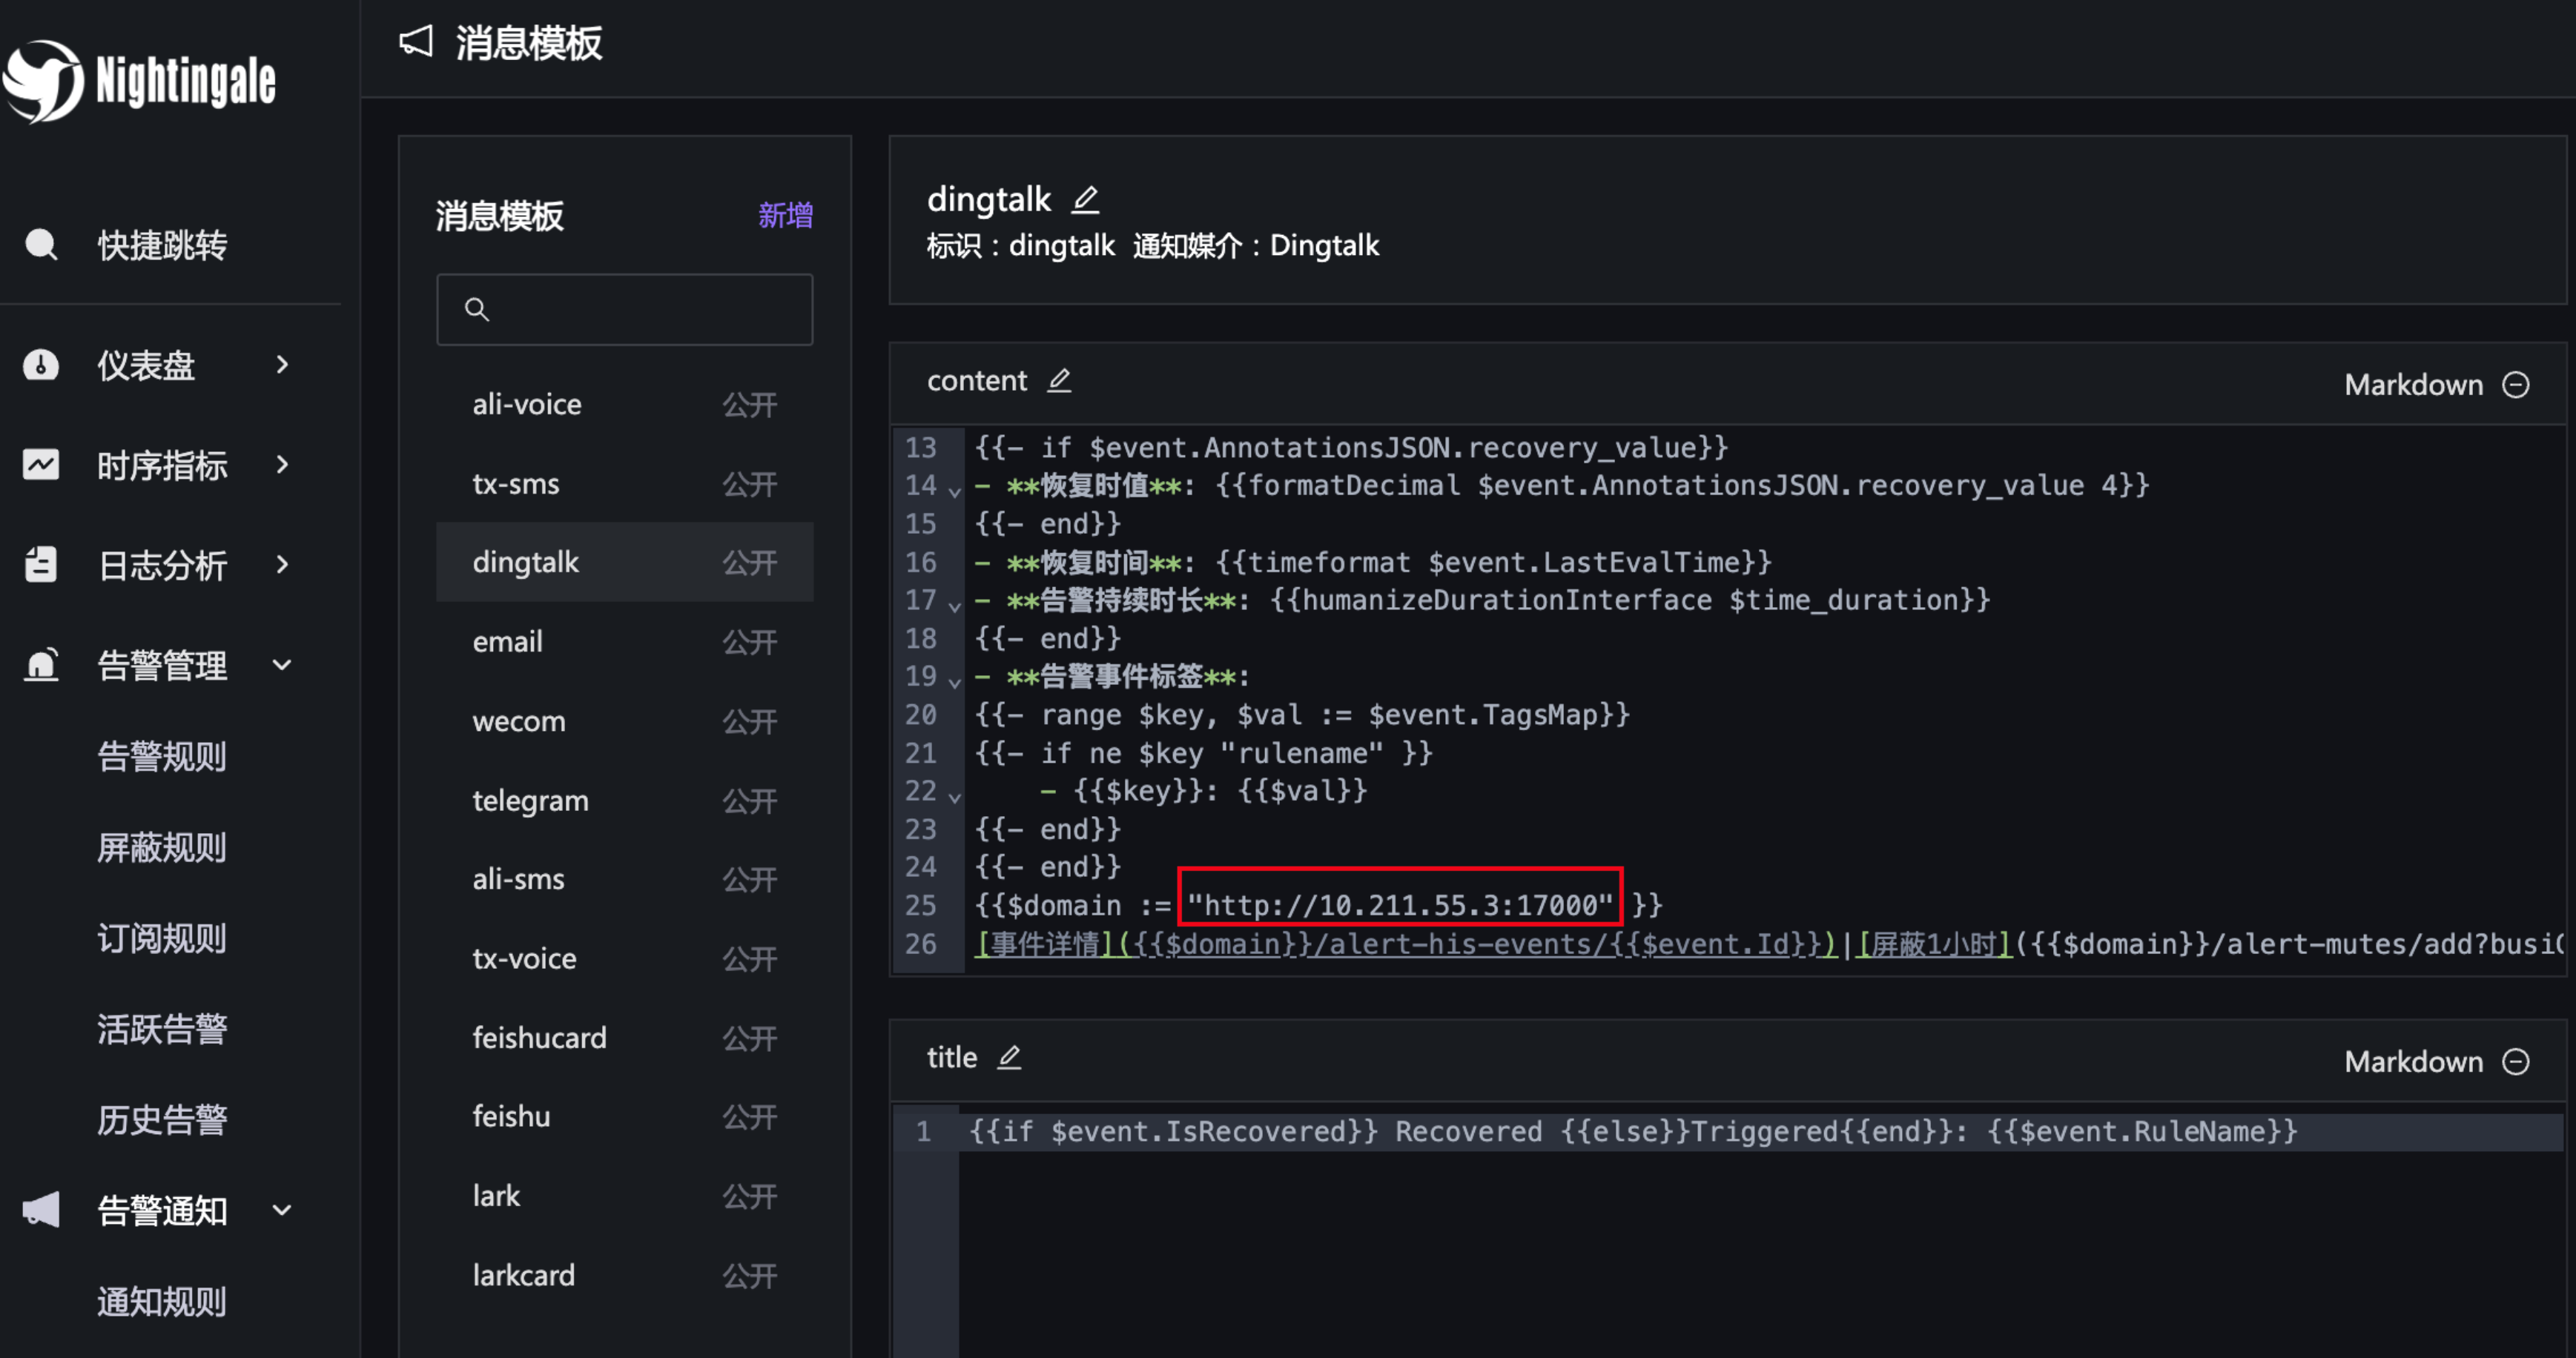Open 告警规则 submenu item
Screen dimensions: 2576x1358
point(162,757)
